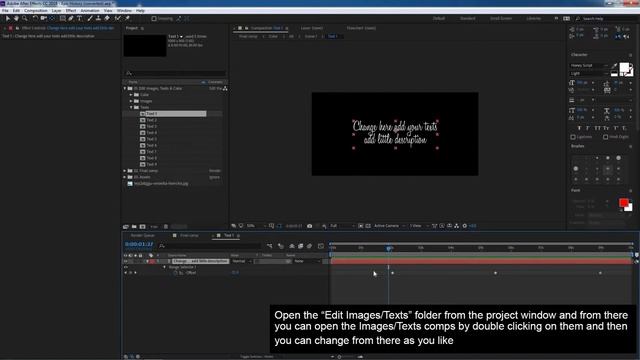Open the Light font style dropdown

589,73
